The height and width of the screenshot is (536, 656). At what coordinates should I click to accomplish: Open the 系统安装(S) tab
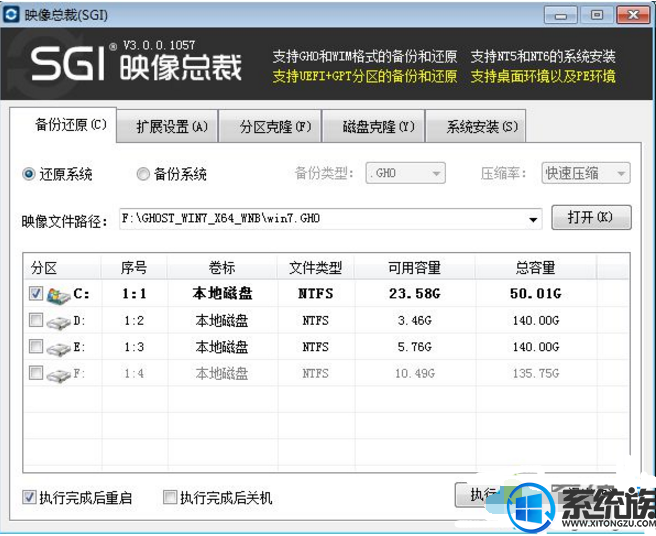point(476,126)
